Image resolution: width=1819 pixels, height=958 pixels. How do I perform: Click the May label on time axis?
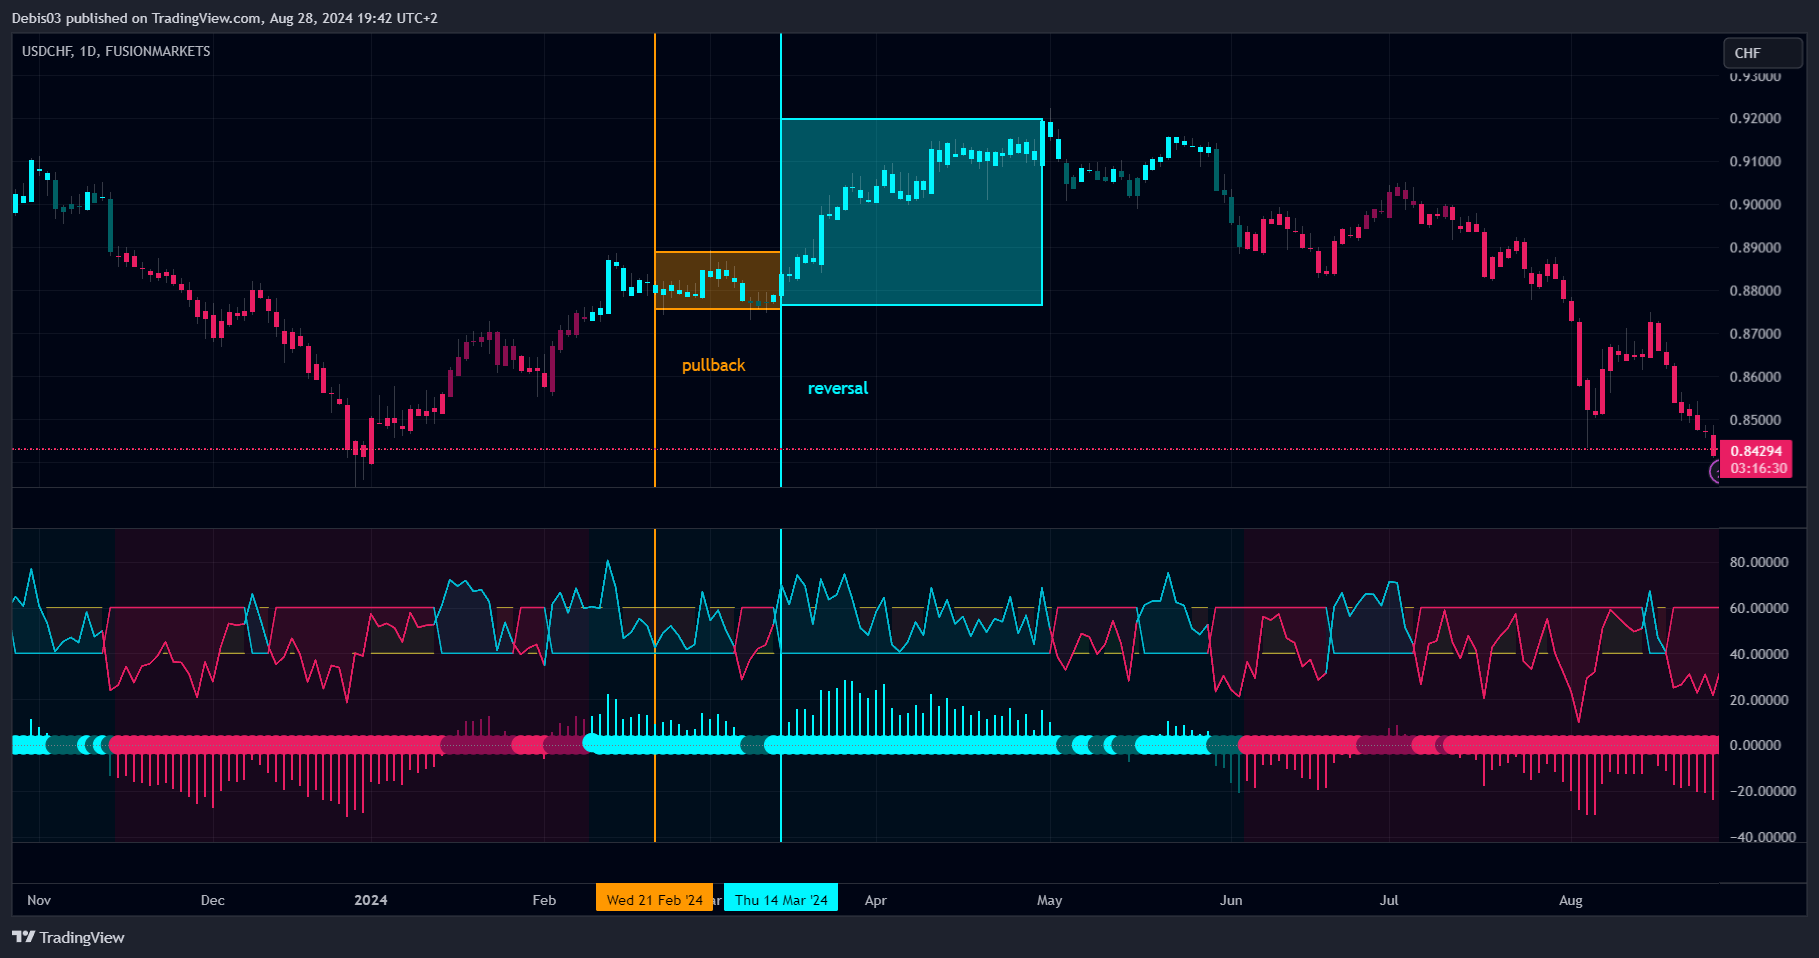1050,900
